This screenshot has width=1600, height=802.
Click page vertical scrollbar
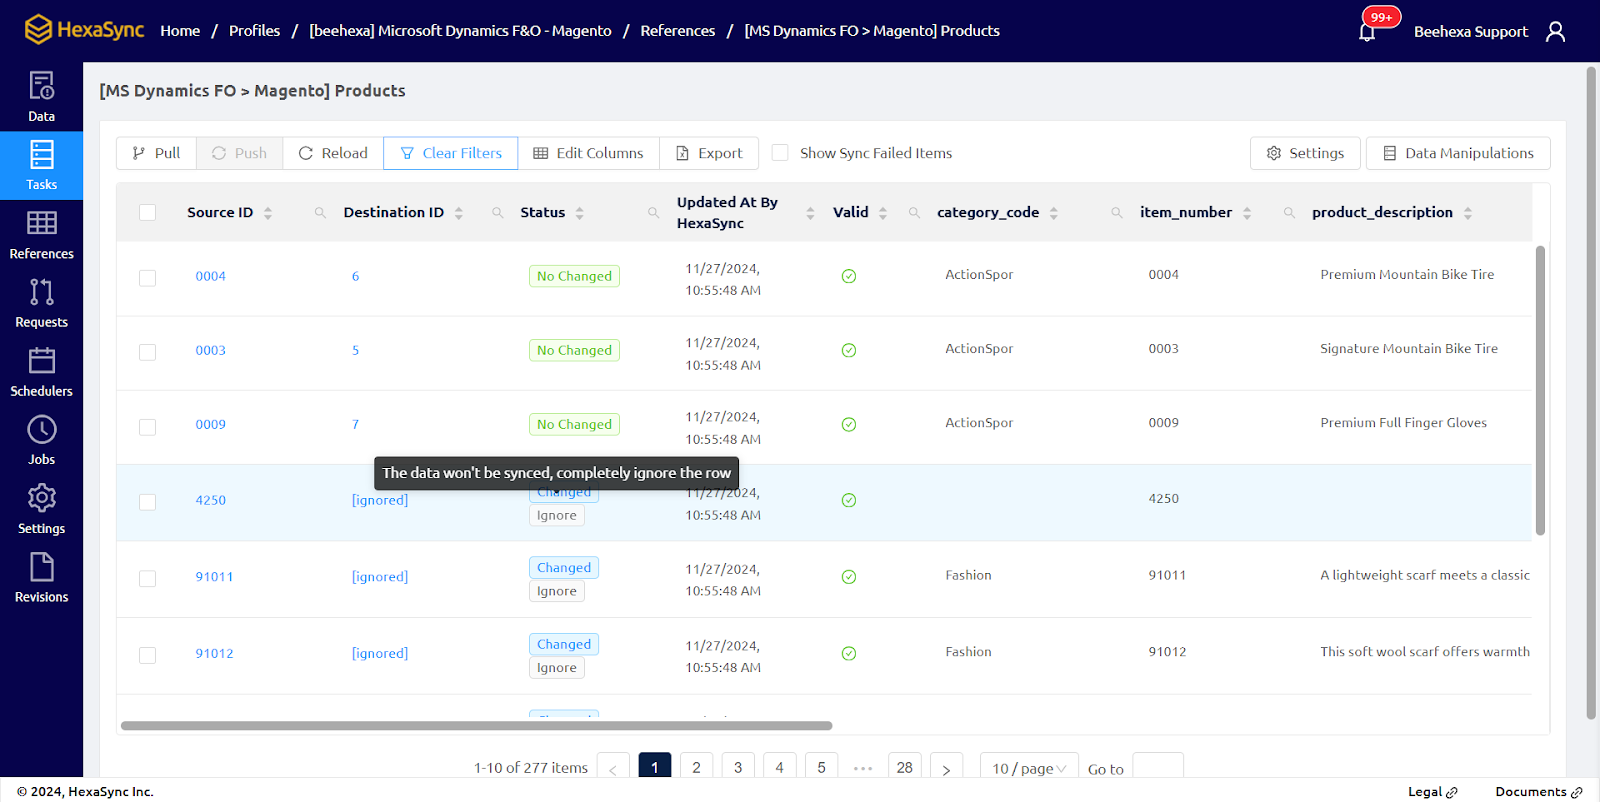[1591, 393]
